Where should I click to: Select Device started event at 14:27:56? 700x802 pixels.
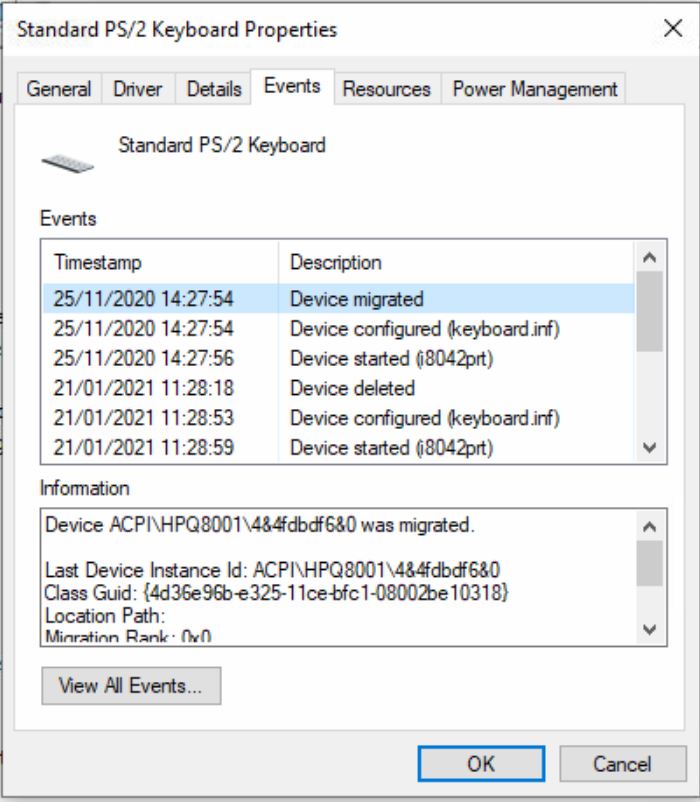338,358
